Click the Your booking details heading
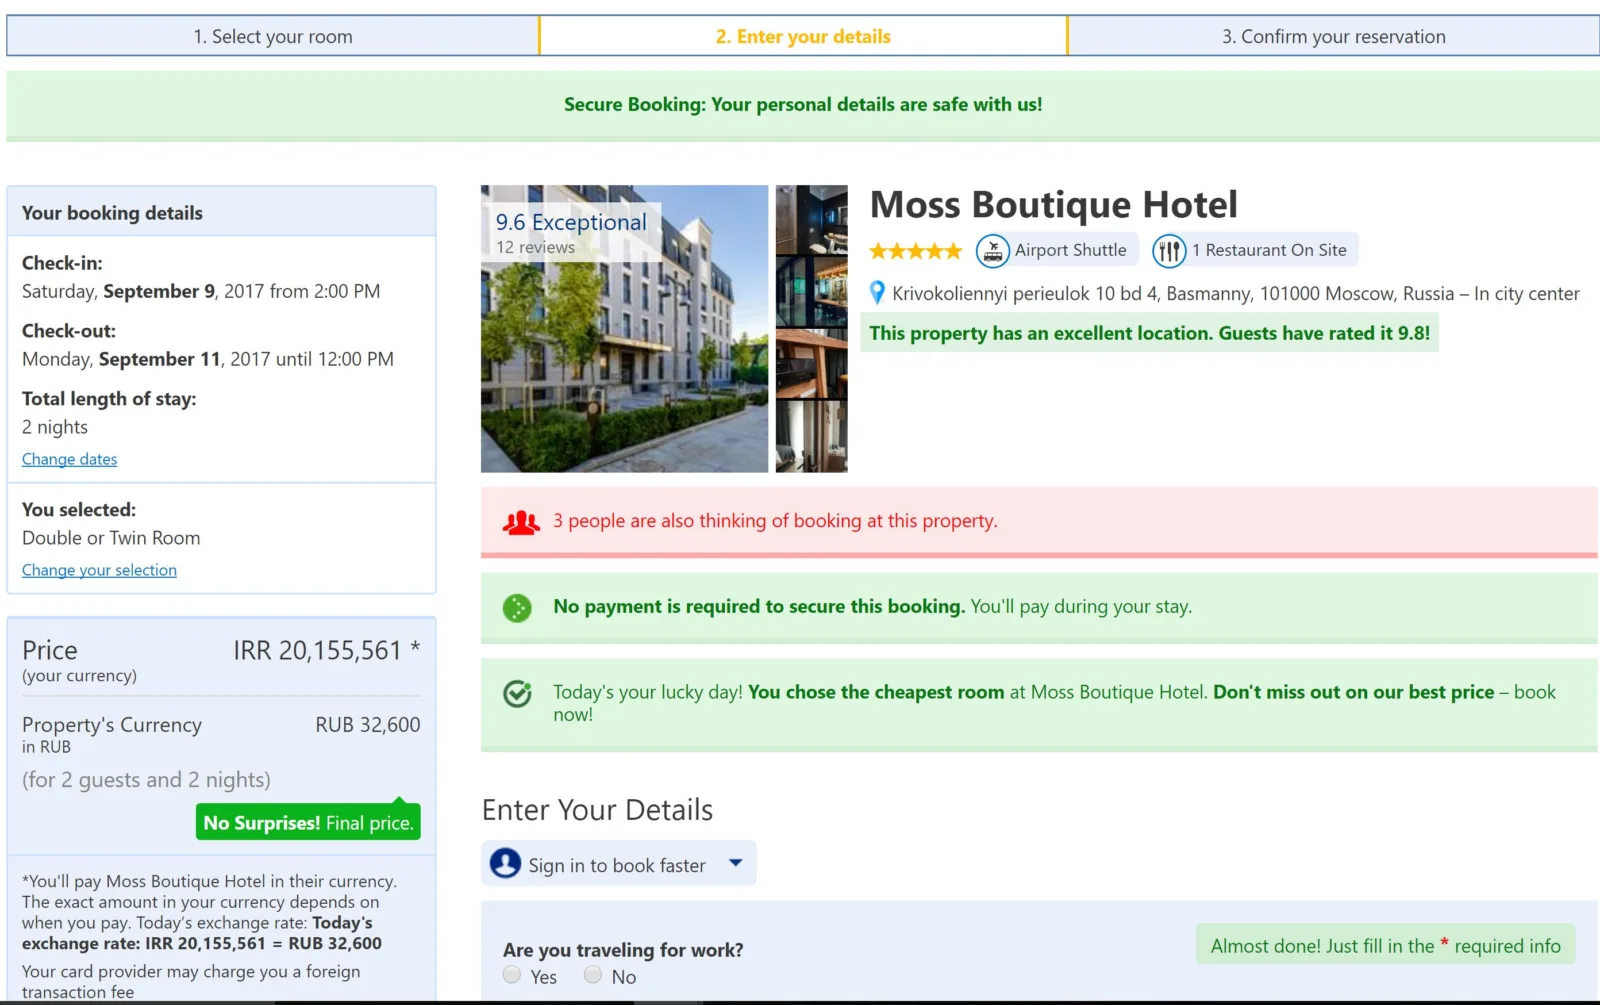Screen dimensions: 1600x1005 [x=112, y=213]
